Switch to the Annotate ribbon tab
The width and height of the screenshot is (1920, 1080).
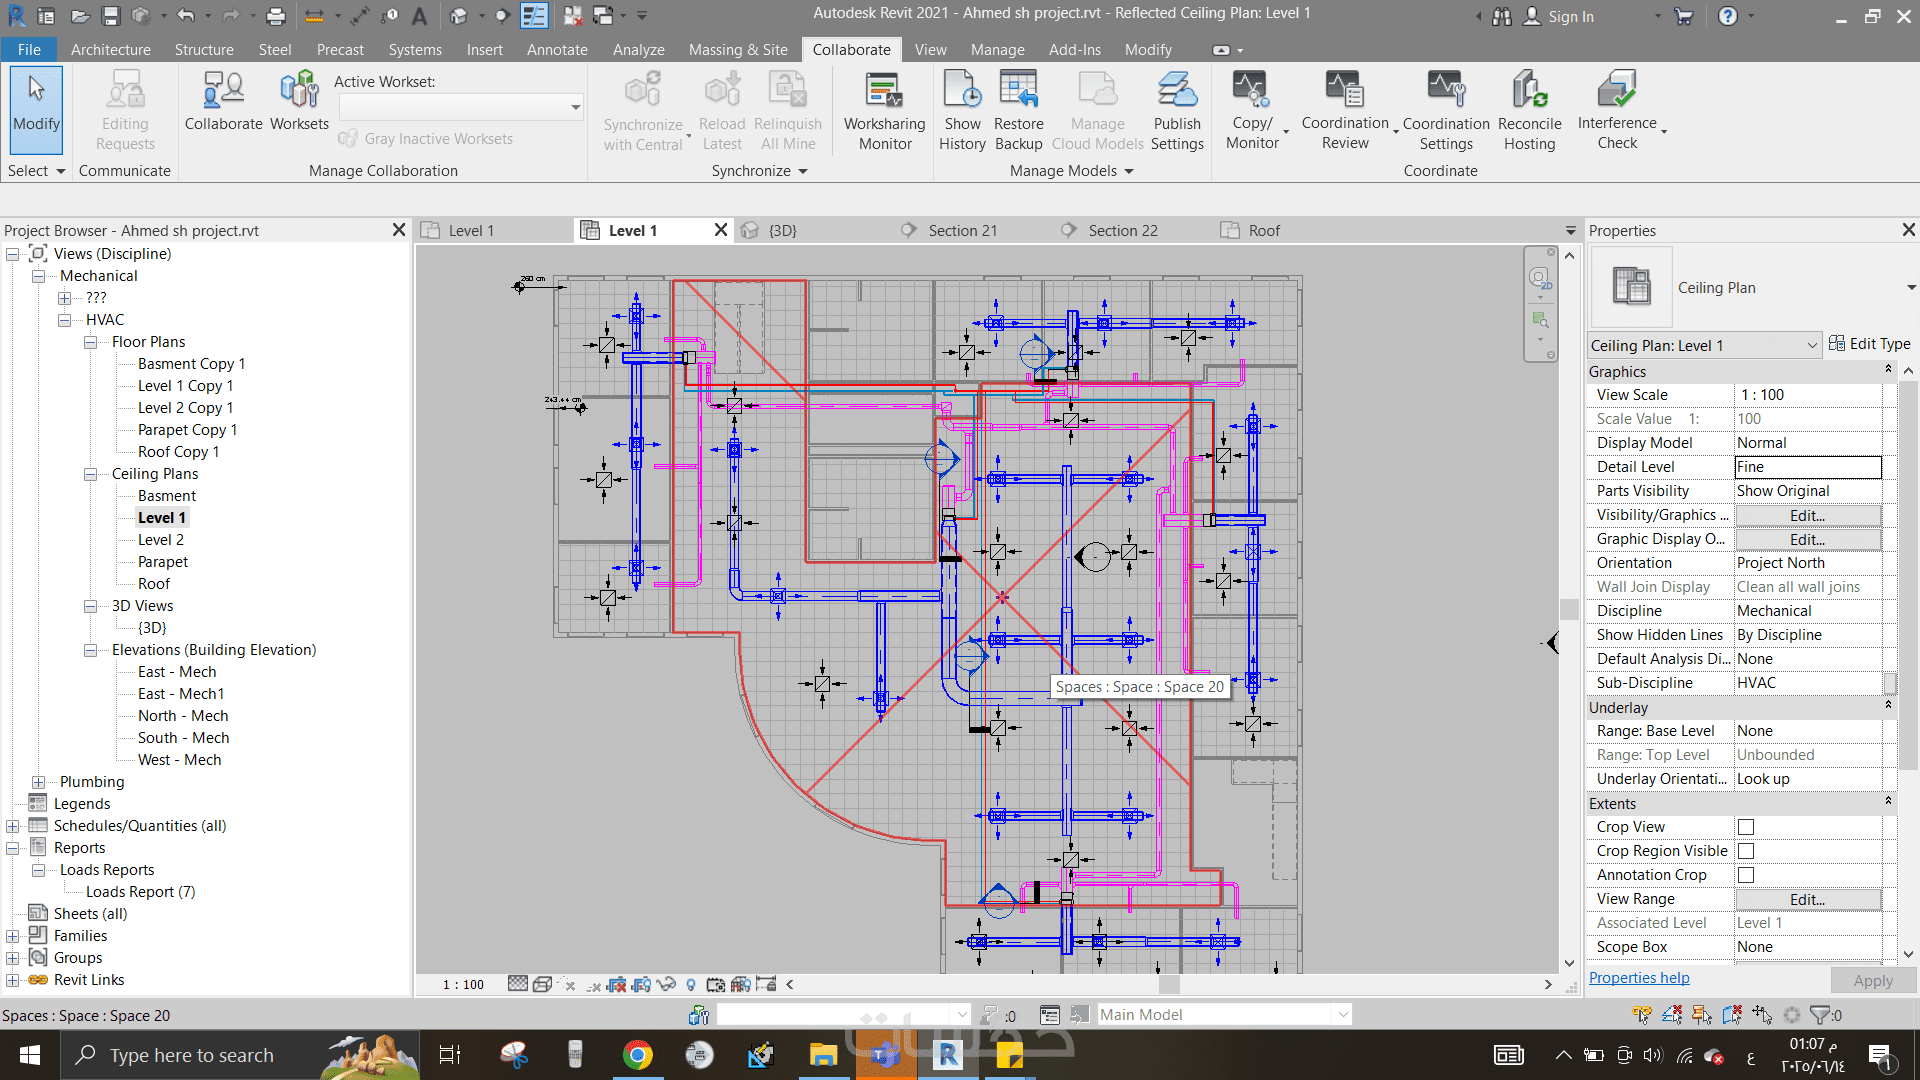[557, 50]
